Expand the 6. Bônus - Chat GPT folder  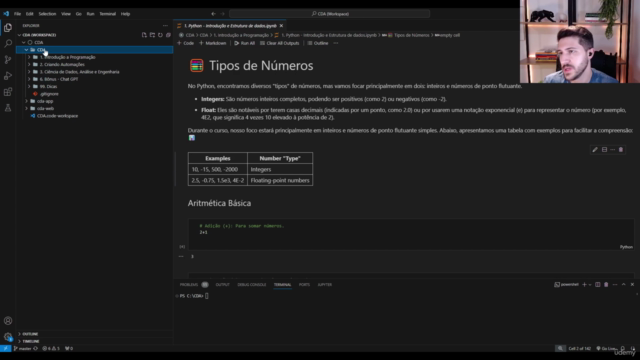29,79
